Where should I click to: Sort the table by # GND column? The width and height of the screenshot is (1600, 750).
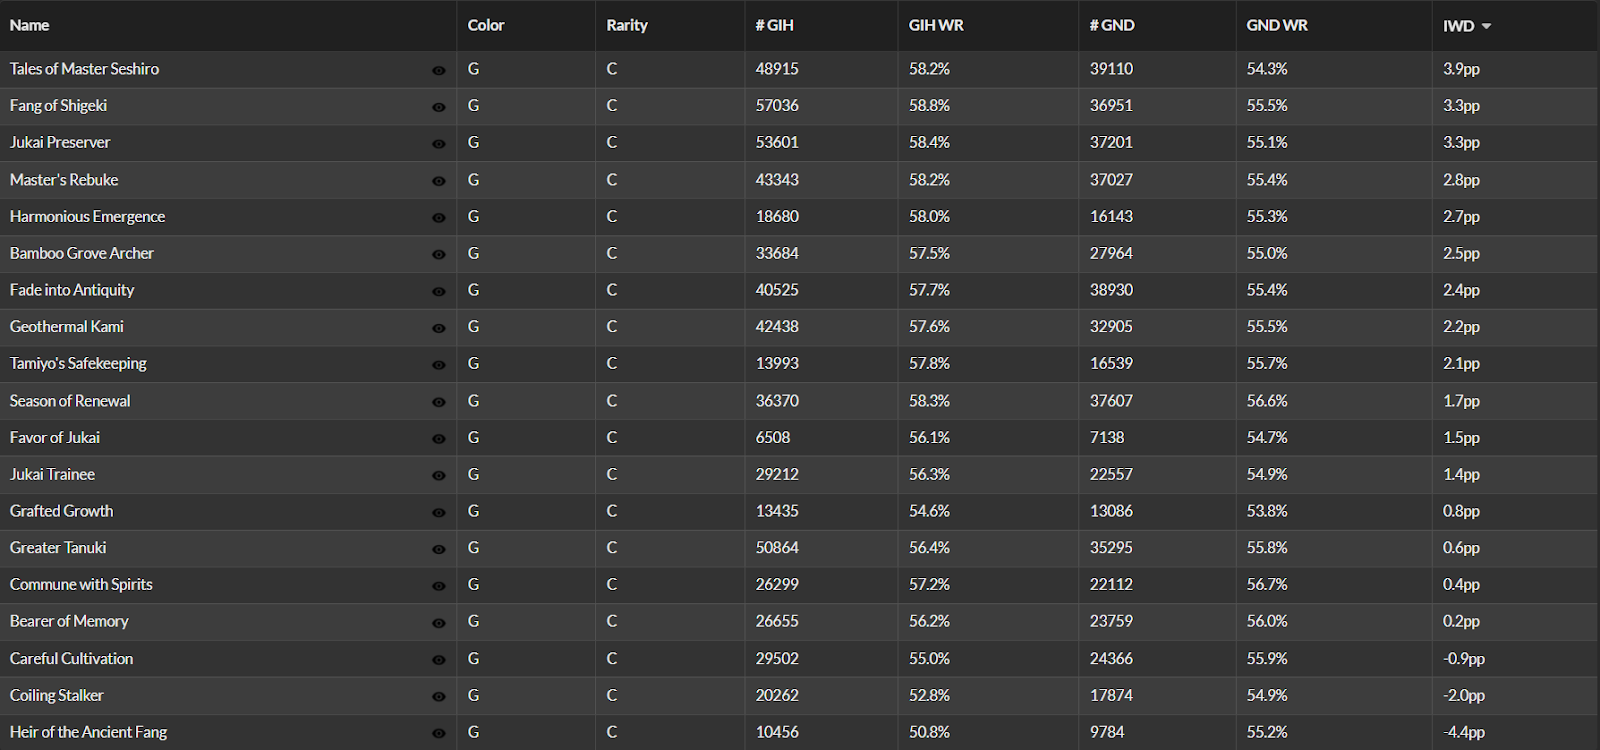click(1112, 26)
